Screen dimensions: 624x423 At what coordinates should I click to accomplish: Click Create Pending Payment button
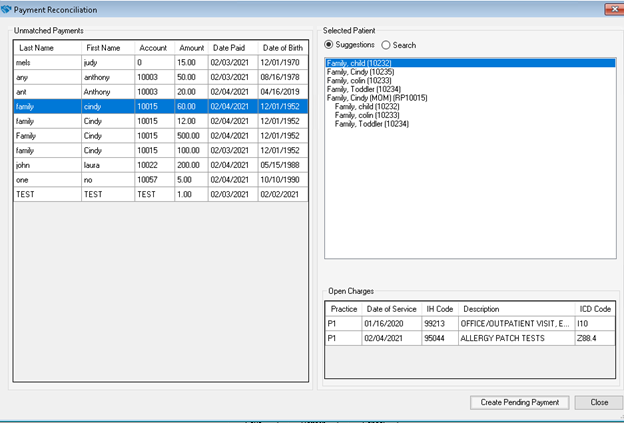tap(519, 402)
